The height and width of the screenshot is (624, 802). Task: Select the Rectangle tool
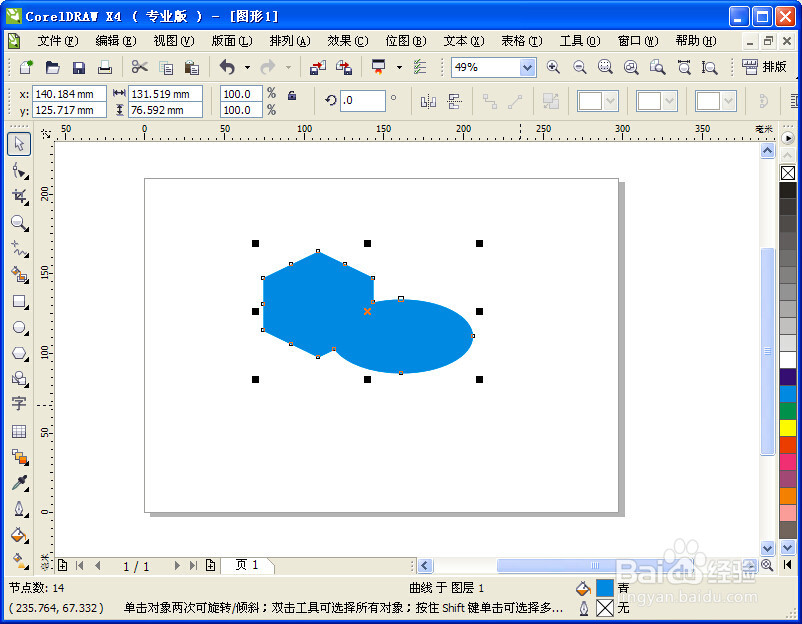click(19, 301)
